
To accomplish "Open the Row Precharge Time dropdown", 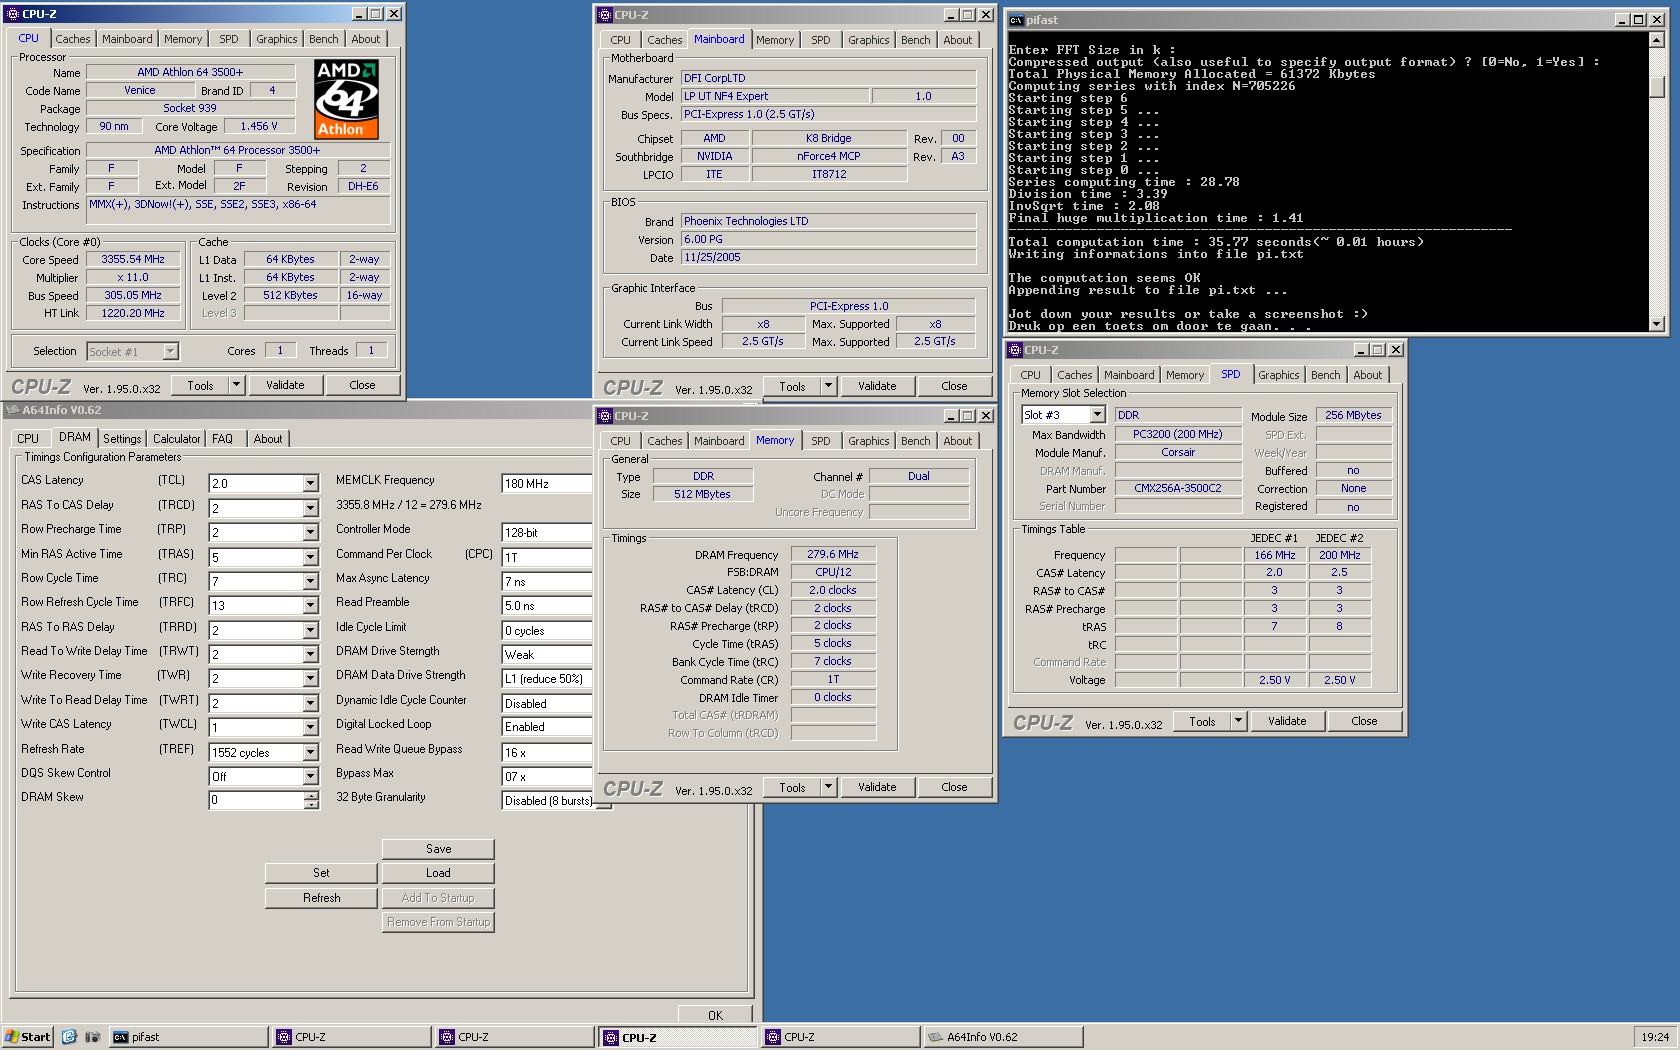I will (x=310, y=533).
